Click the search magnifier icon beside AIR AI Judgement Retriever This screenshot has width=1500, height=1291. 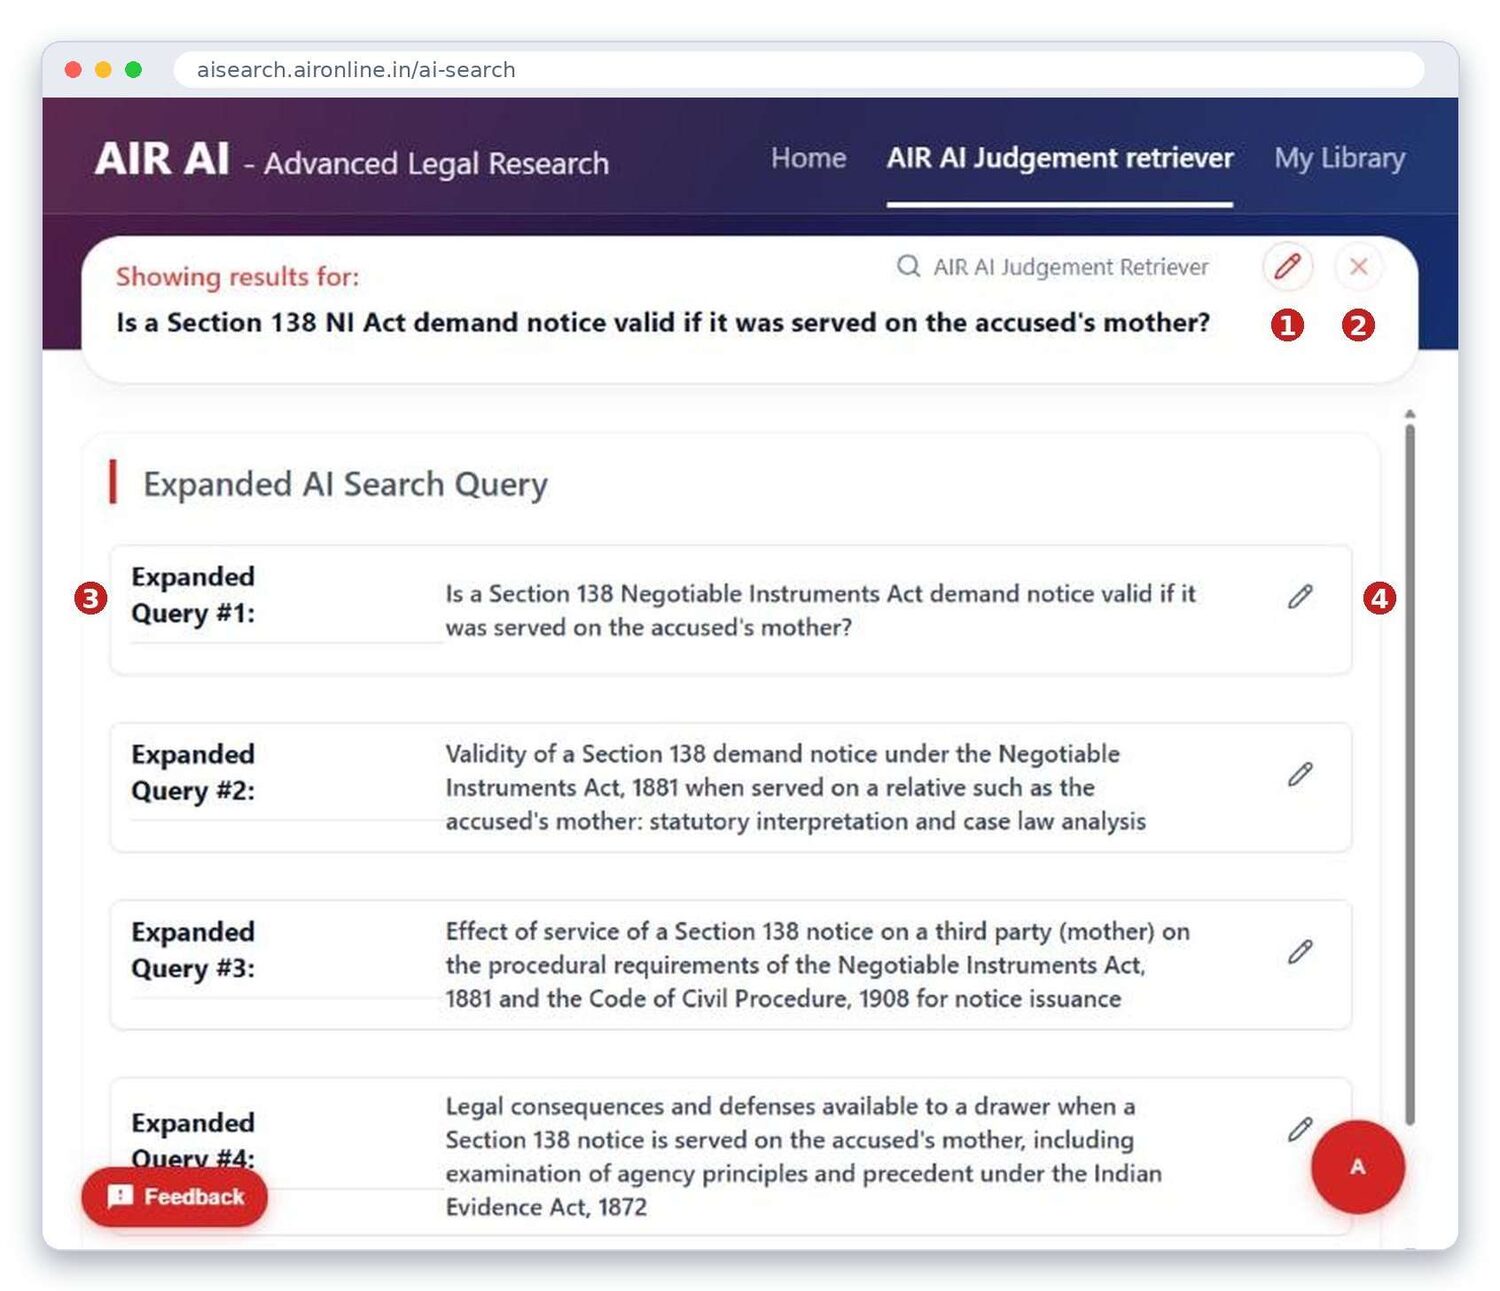[908, 266]
